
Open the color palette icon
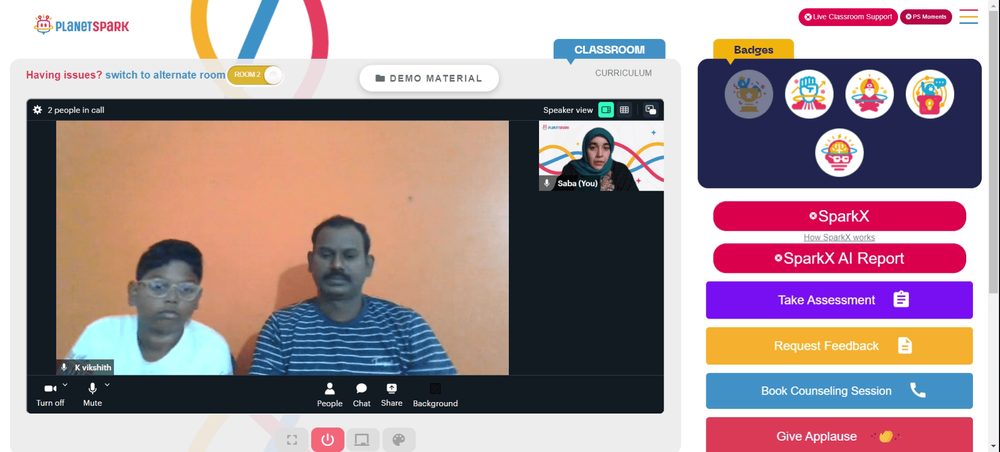399,440
